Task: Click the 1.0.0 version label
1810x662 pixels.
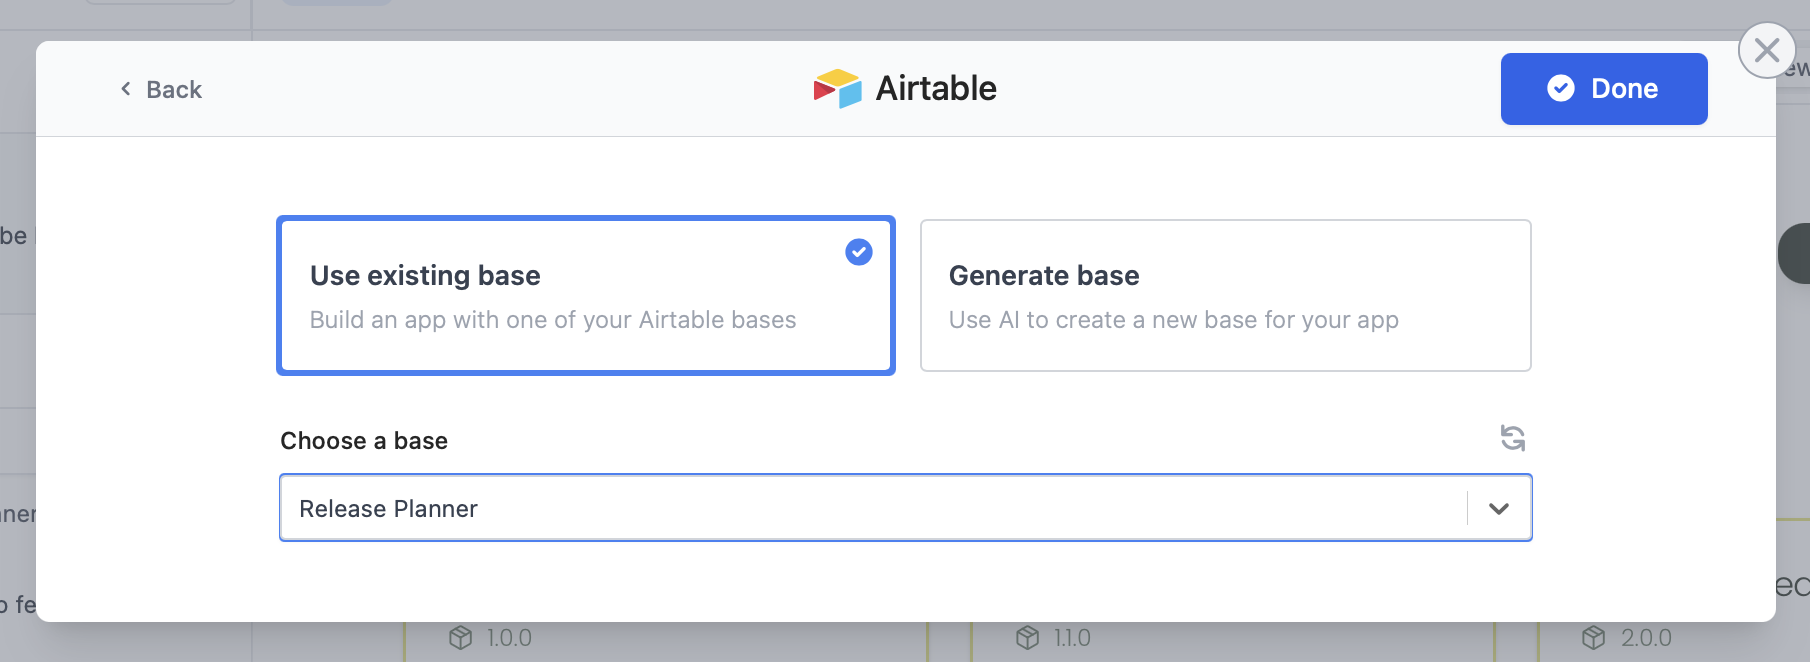Action: (509, 638)
